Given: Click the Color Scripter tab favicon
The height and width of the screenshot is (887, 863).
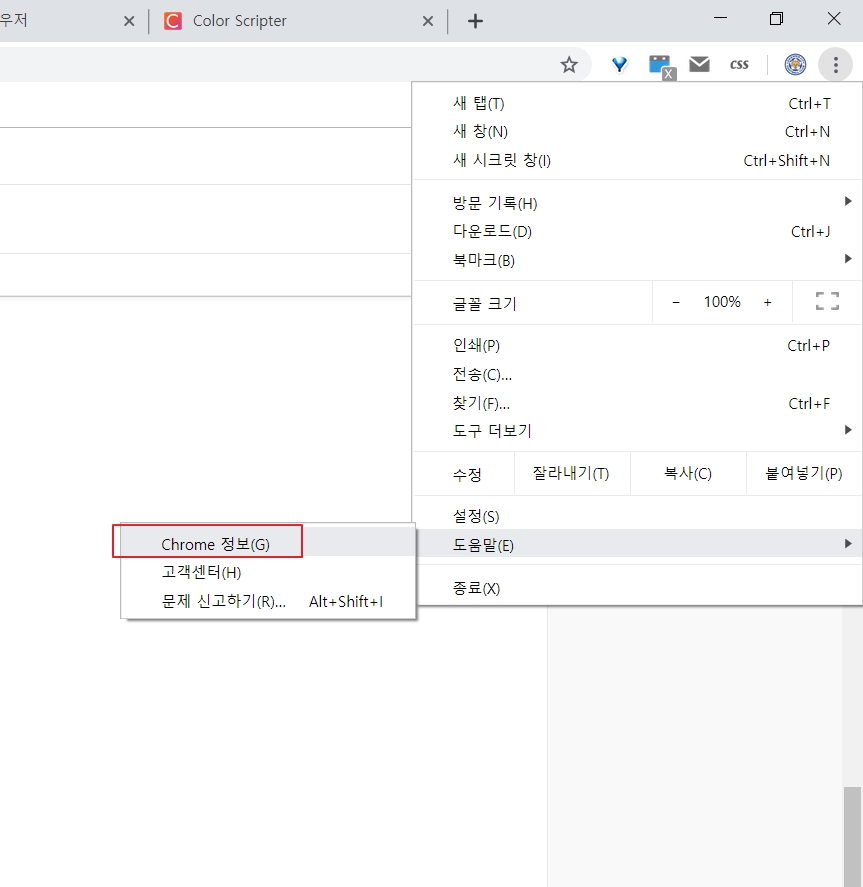Looking at the screenshot, I should pyautogui.click(x=172, y=21).
